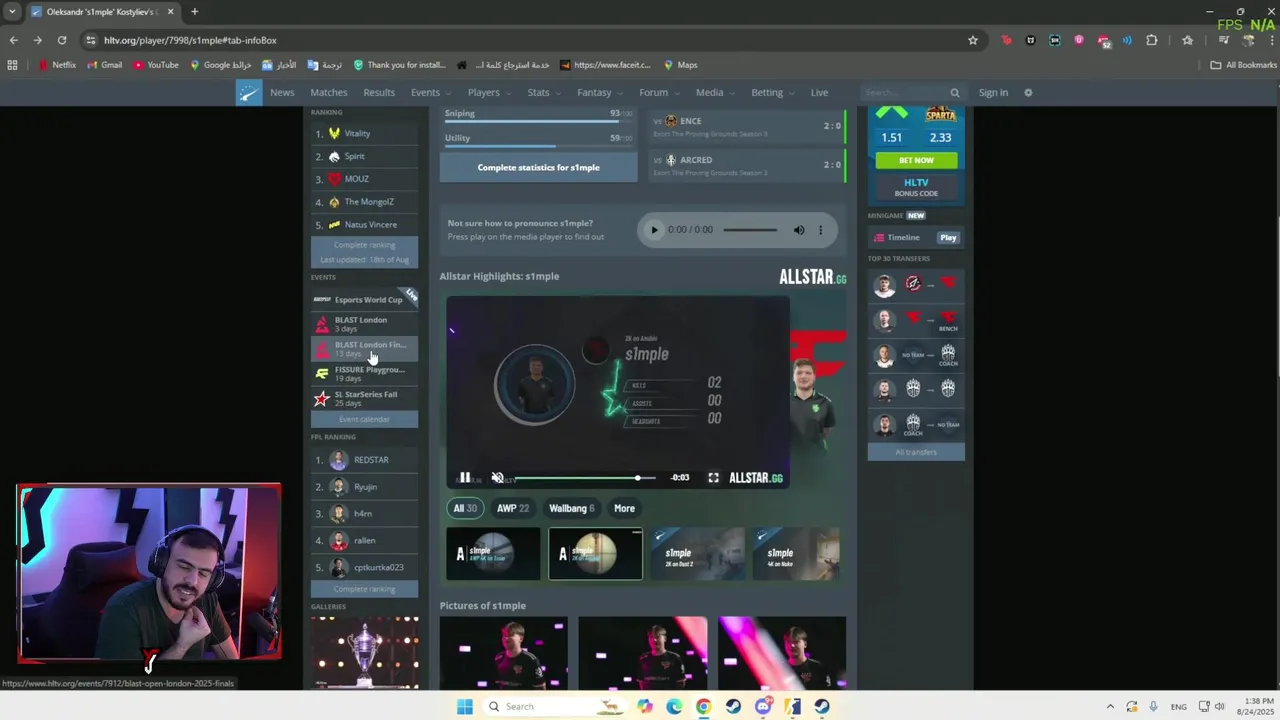Click Complete statistics for s1mple

click(x=538, y=168)
